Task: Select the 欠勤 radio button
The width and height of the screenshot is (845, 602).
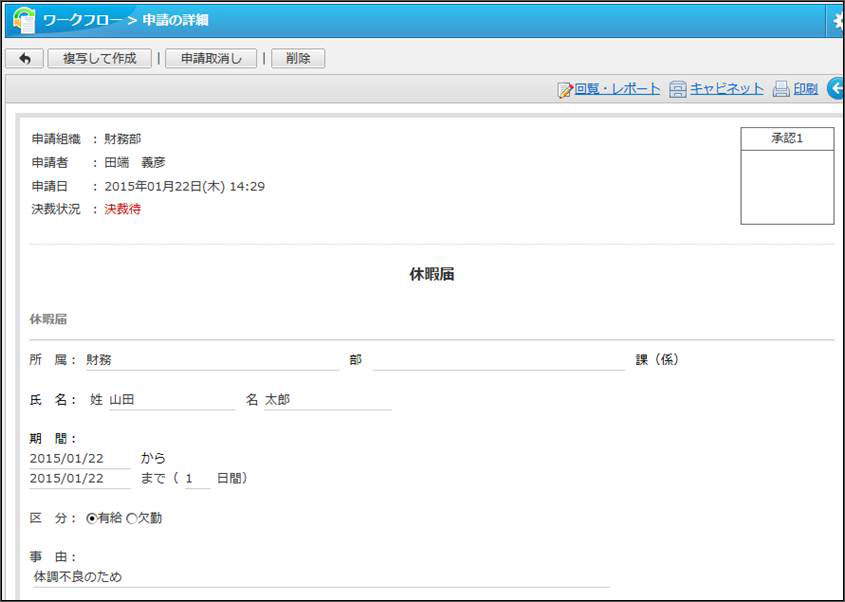Action: (131, 519)
